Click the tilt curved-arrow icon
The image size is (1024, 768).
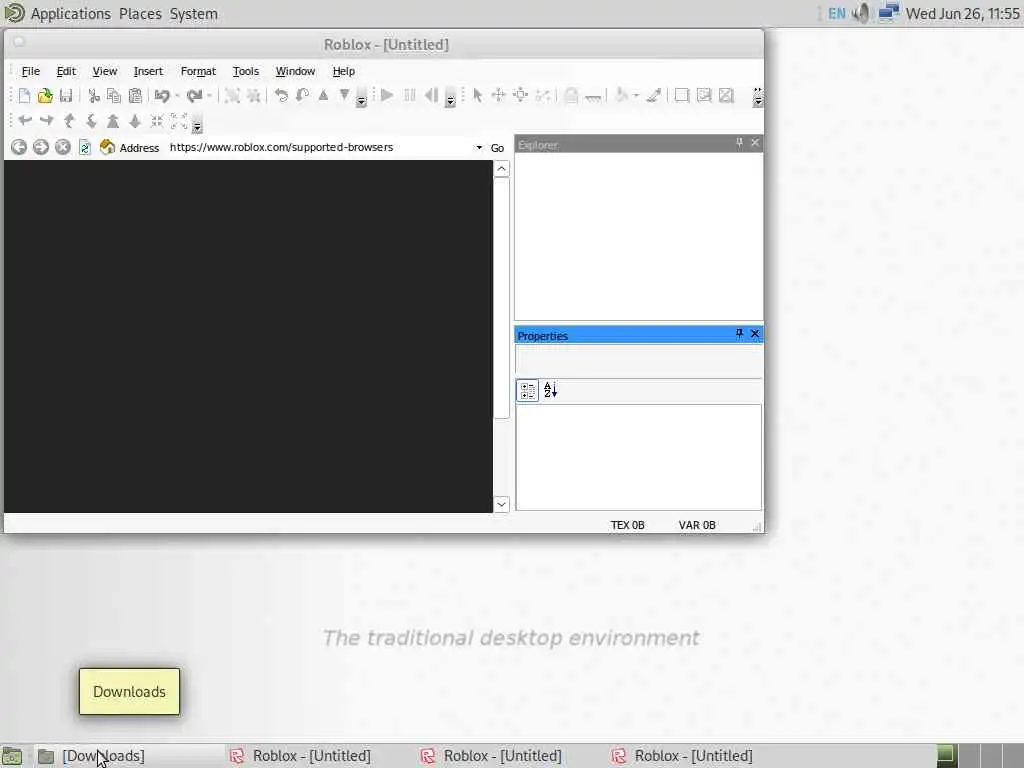[302, 95]
